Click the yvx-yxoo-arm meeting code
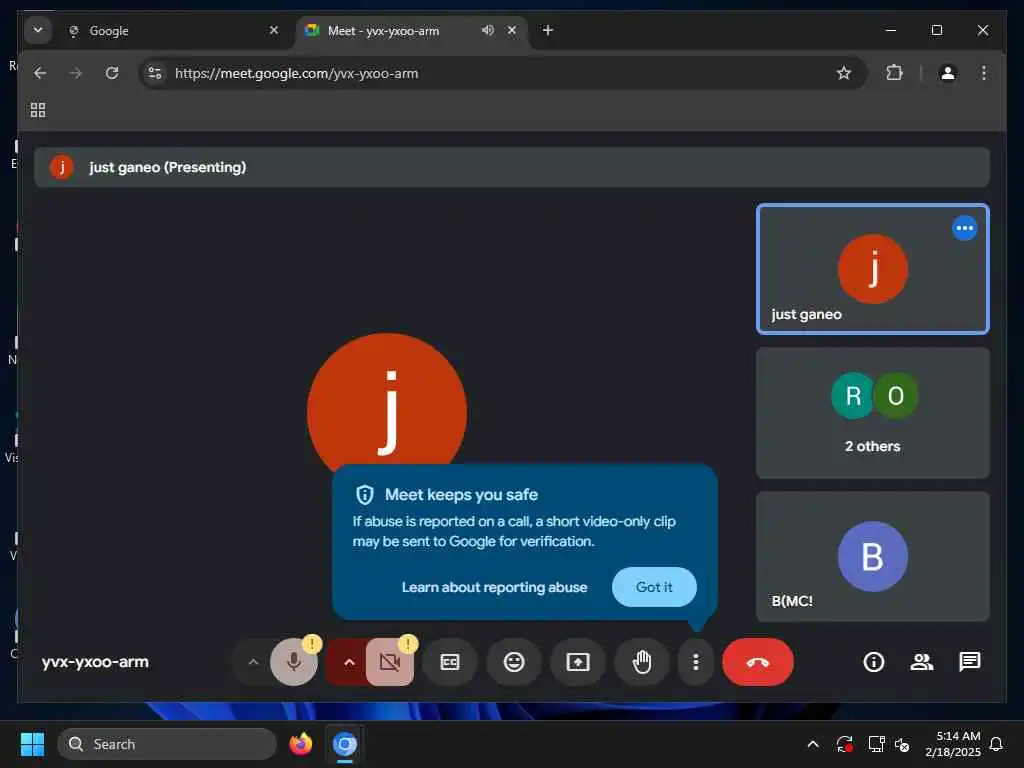This screenshot has width=1024, height=768. coord(95,662)
